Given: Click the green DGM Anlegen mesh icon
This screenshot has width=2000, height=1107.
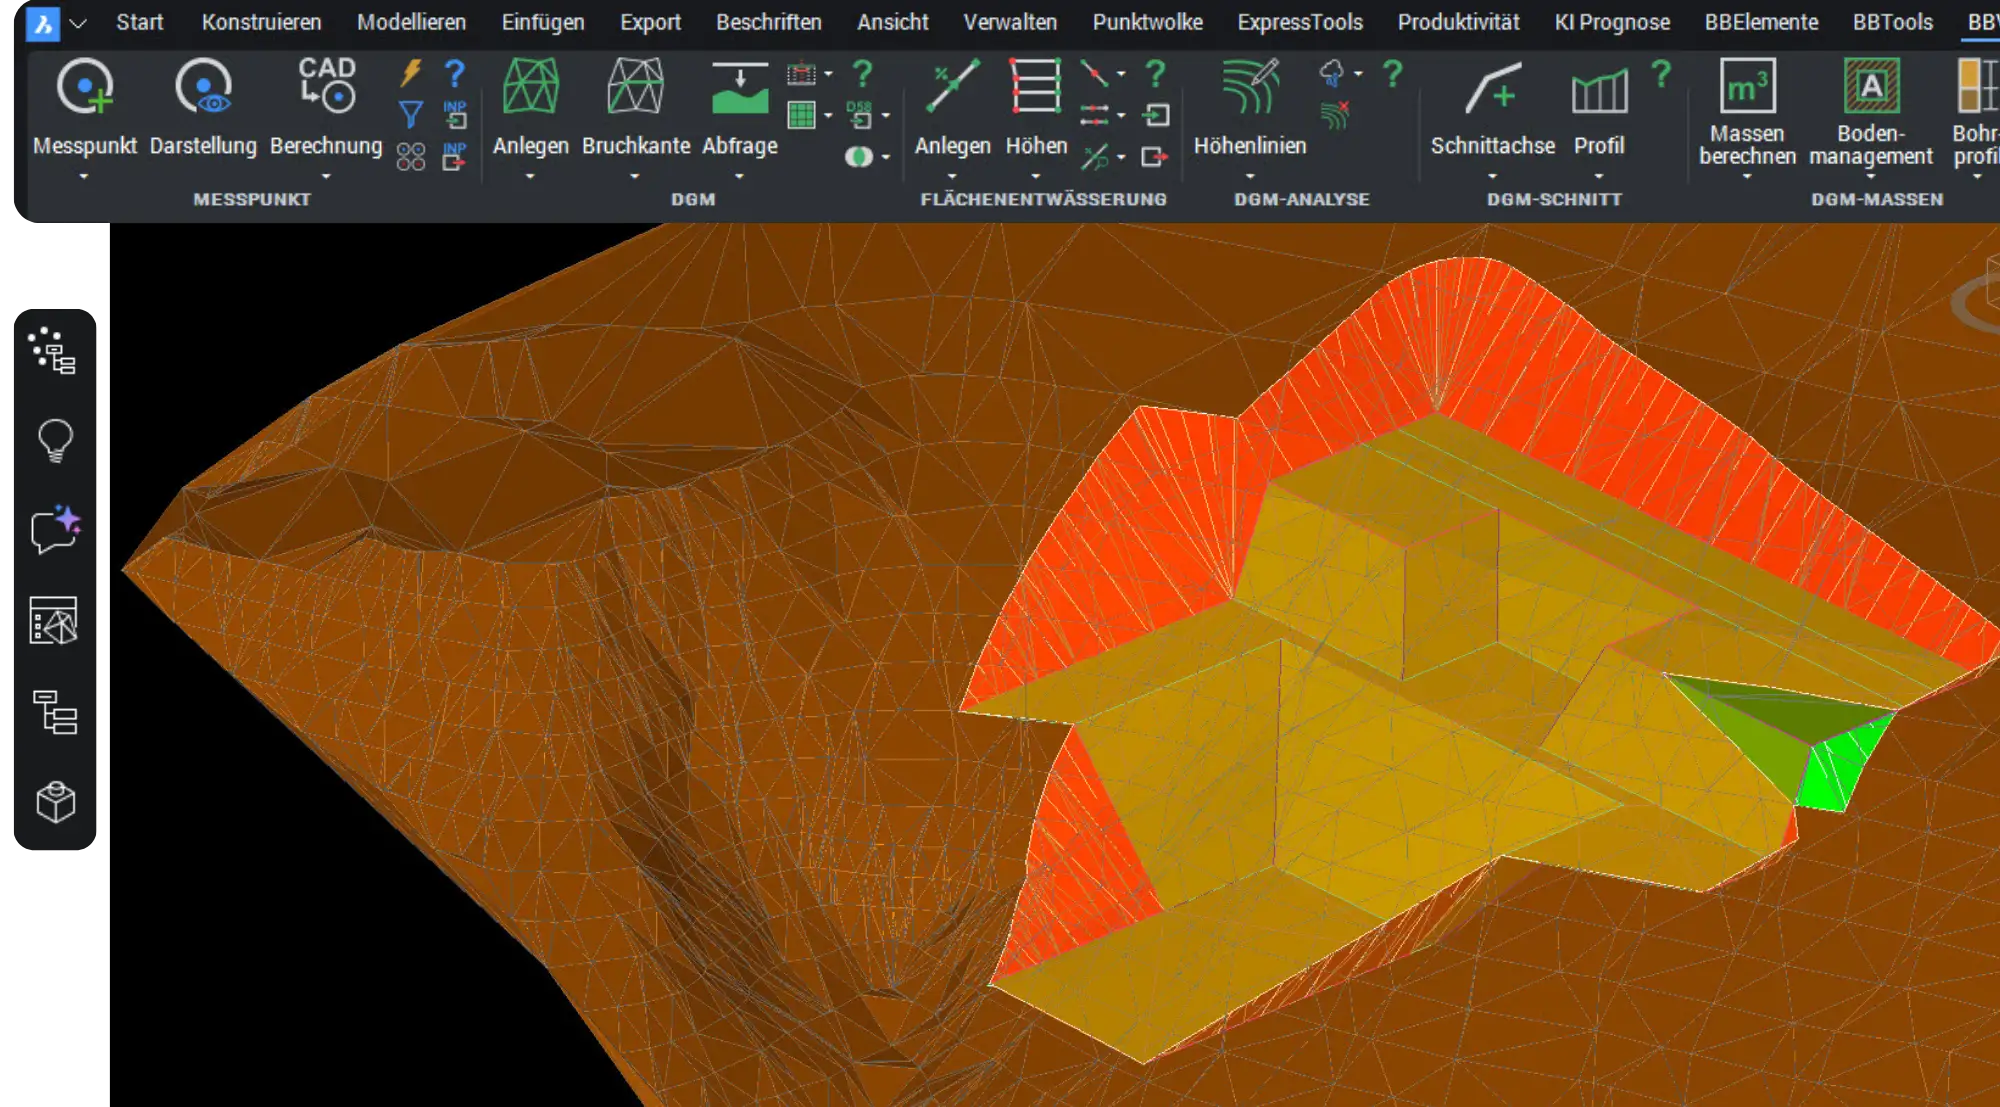Looking at the screenshot, I should click(530, 86).
